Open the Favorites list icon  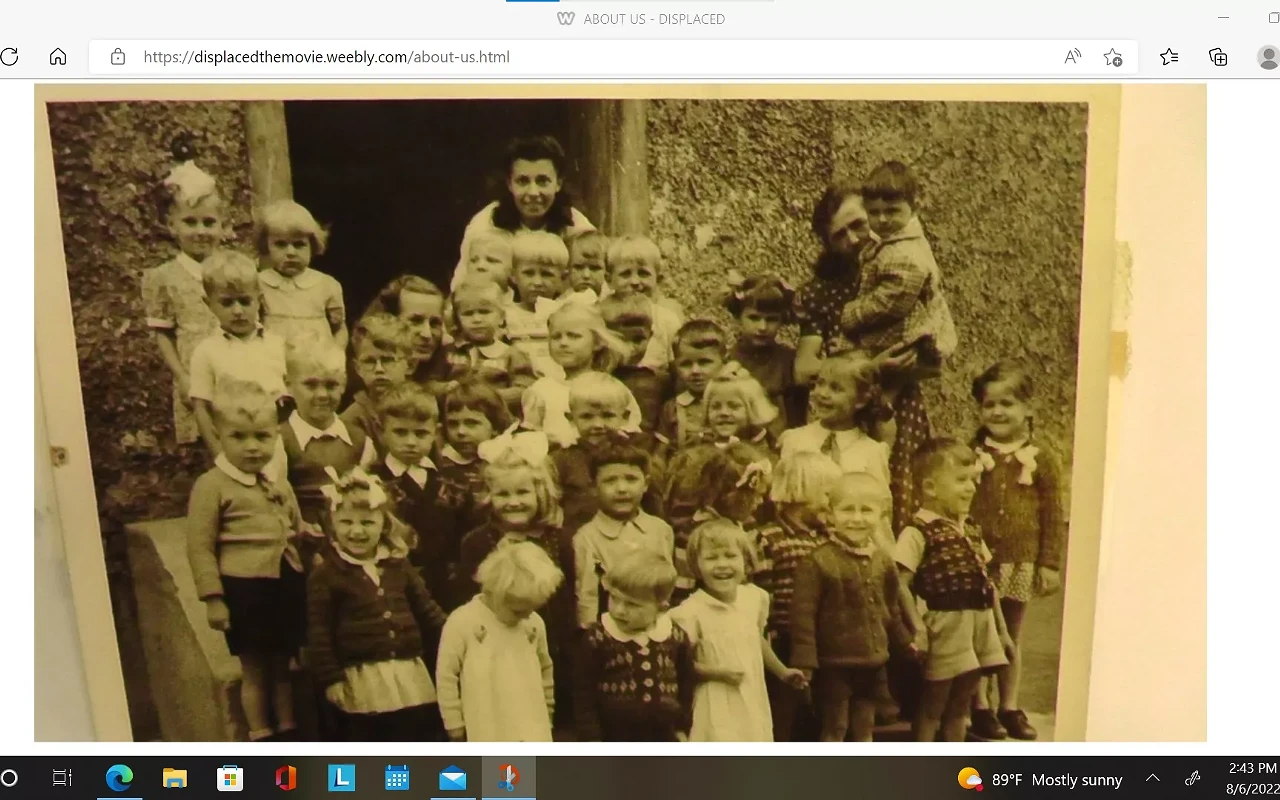(x=1169, y=57)
